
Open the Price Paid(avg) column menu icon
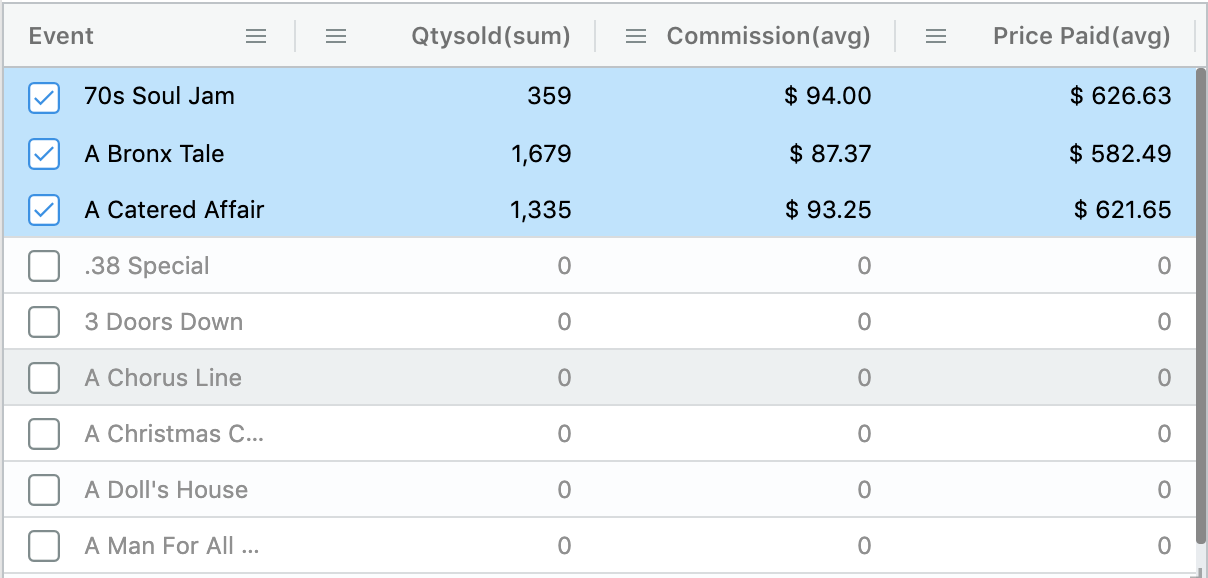(x=936, y=36)
